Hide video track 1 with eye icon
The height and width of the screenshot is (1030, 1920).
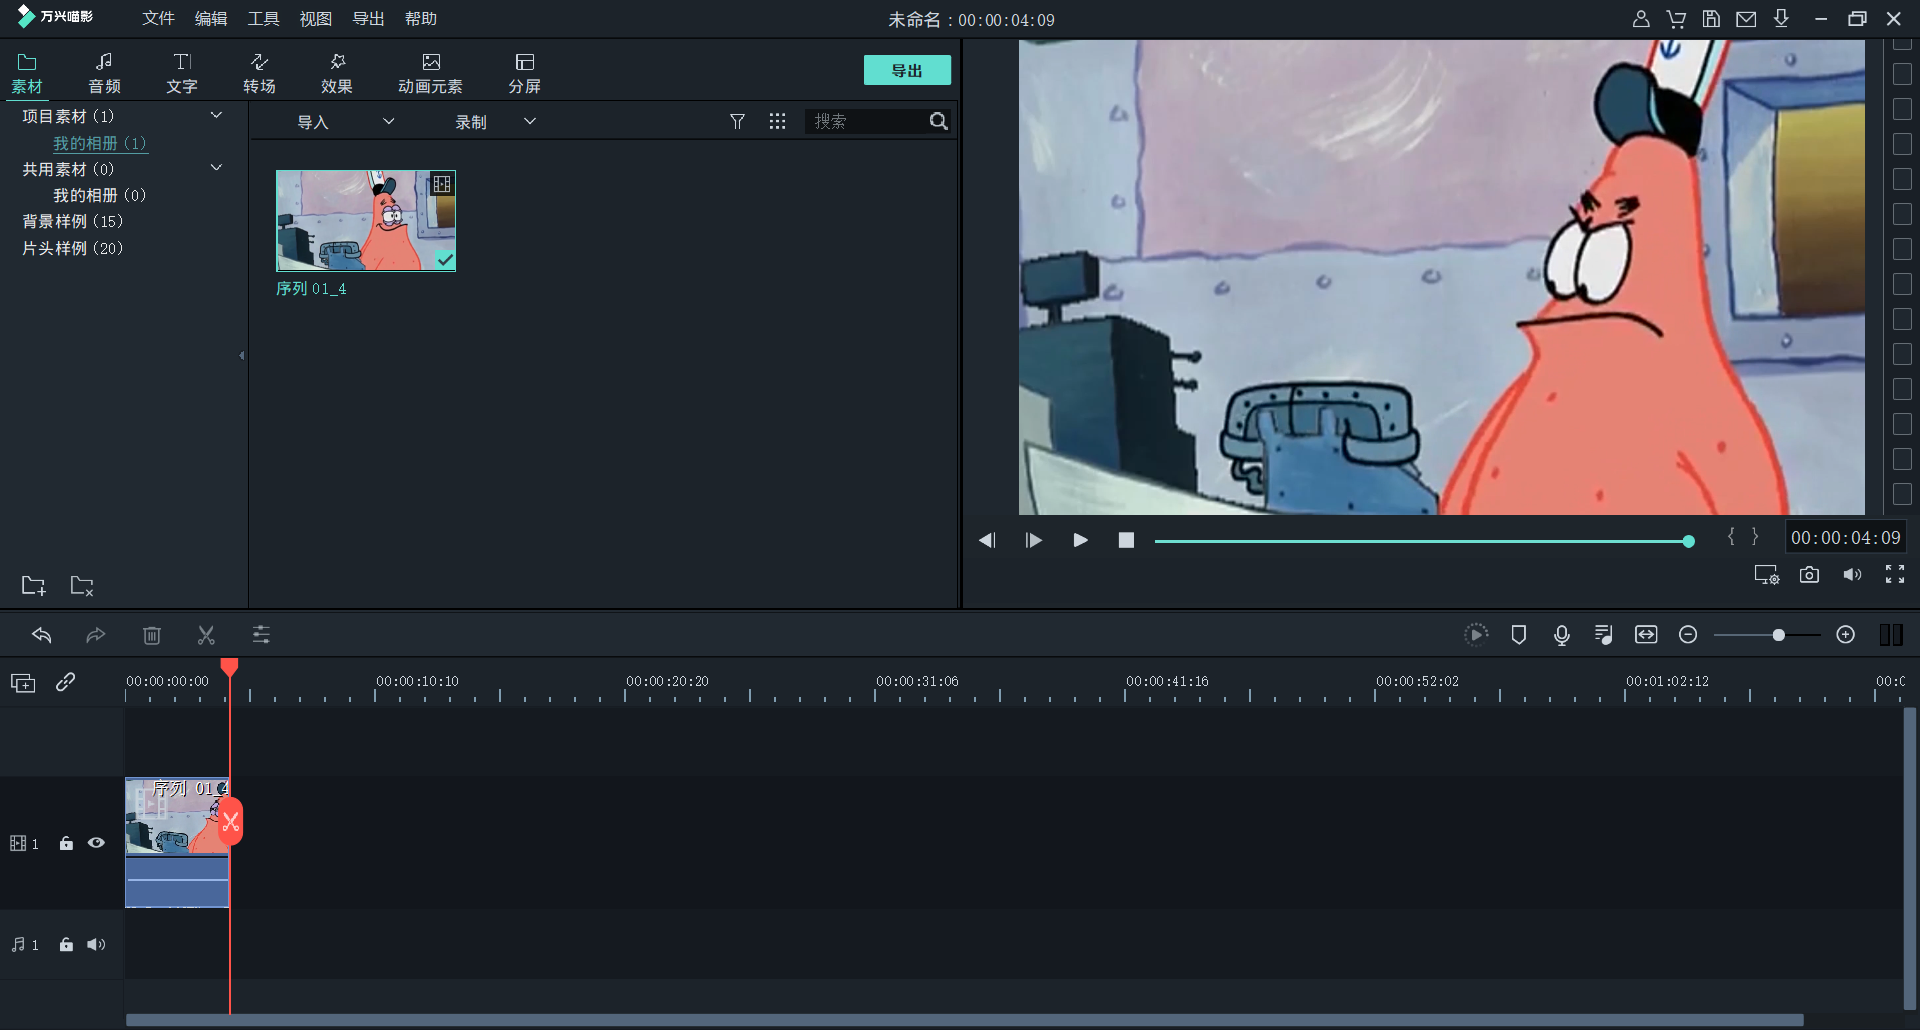96,843
